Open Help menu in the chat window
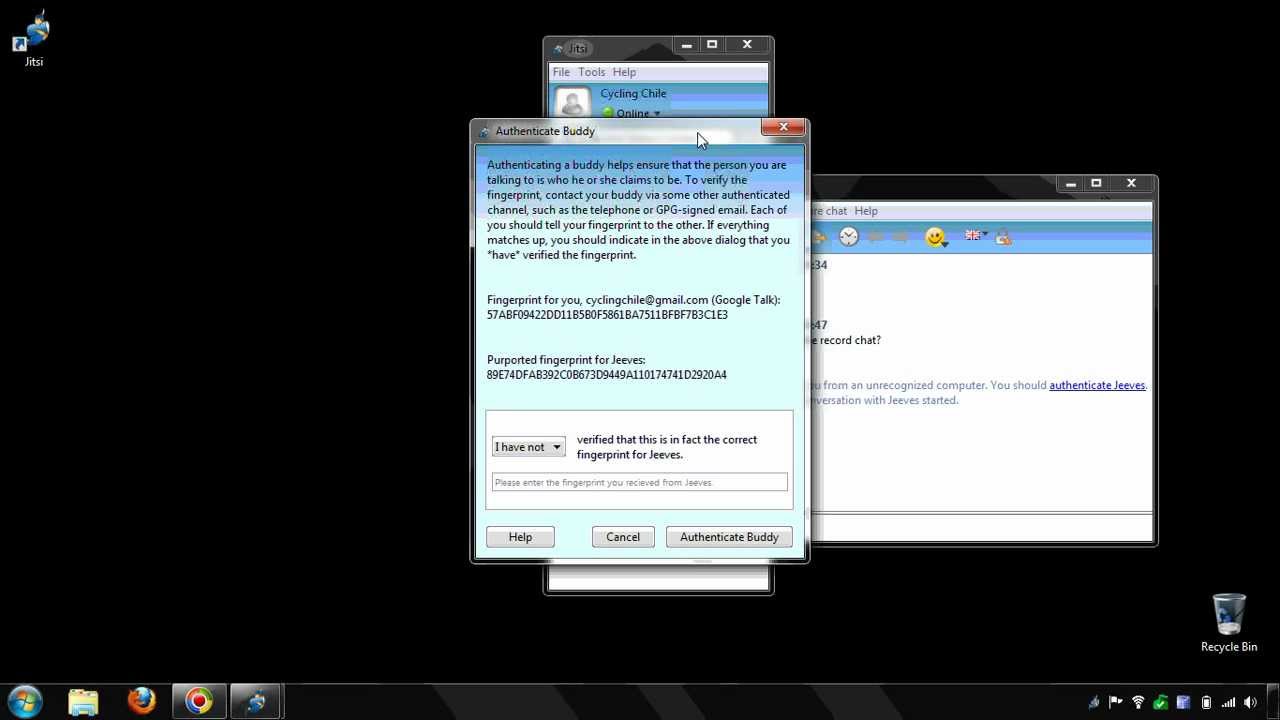This screenshot has width=1280, height=720. [866, 211]
